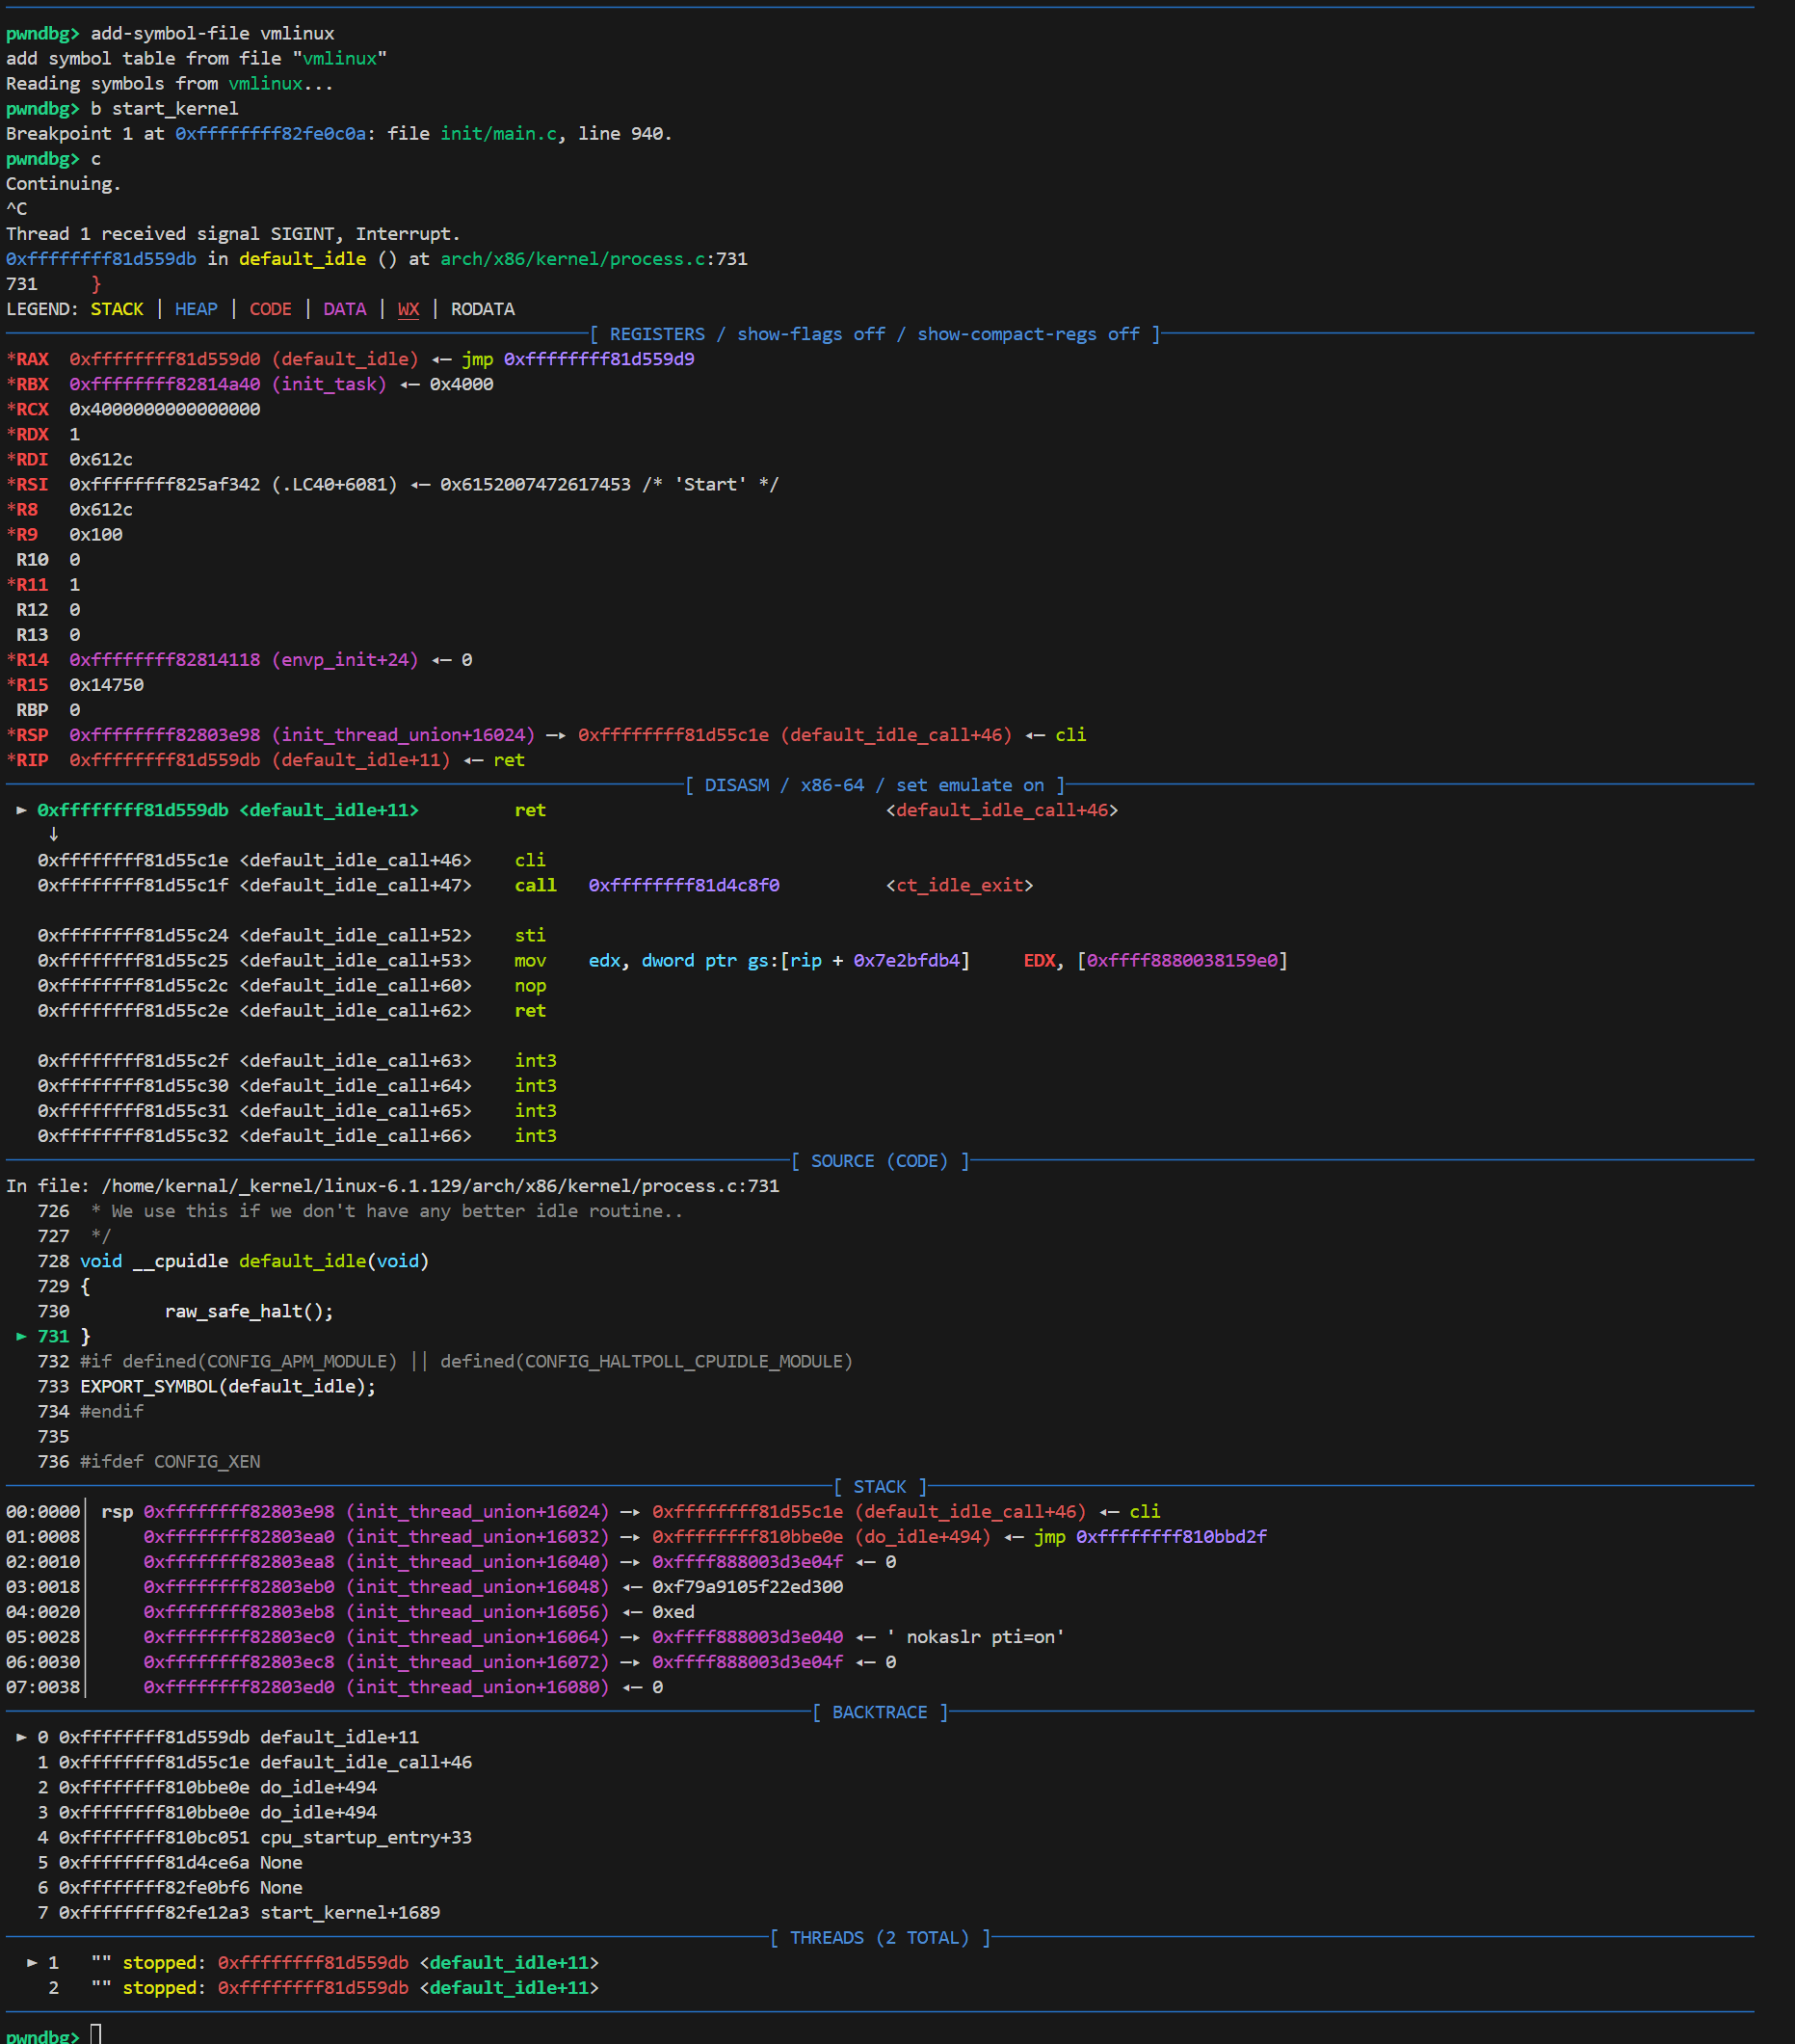Click the BACKTRACE section header

(879, 1712)
